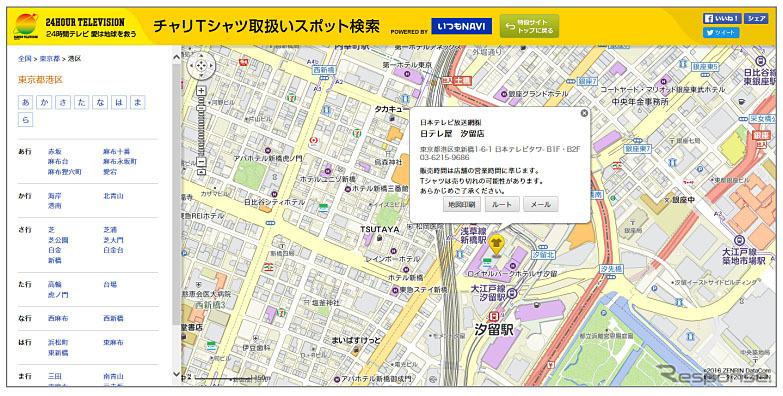Select the 東新橋 area link
The width and height of the screenshot is (783, 396).
point(58,353)
